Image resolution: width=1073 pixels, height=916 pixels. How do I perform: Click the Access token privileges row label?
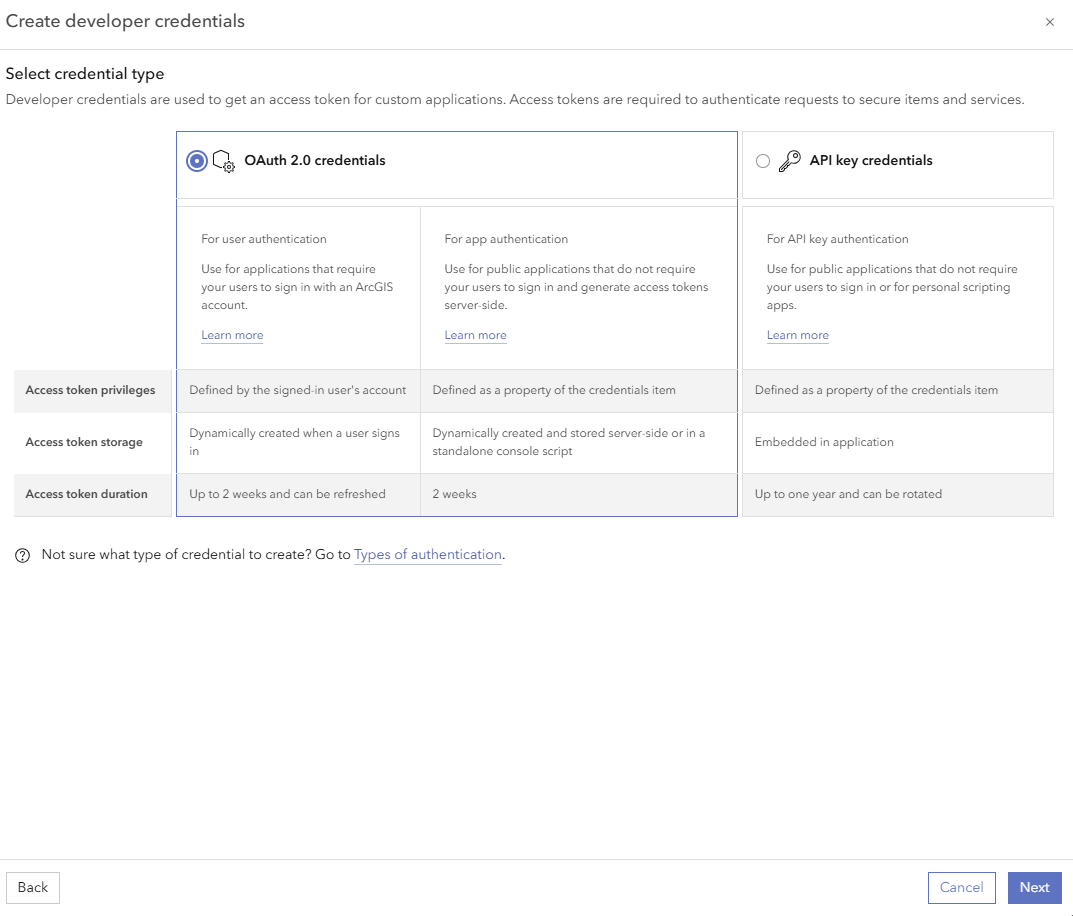coord(92,390)
